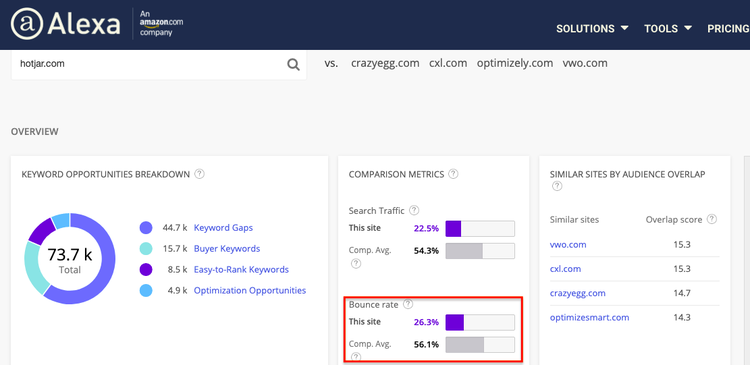Click help icon under Bounce rate Comp. Avg.
Viewport: 750px width, 365px height.
pos(355,356)
